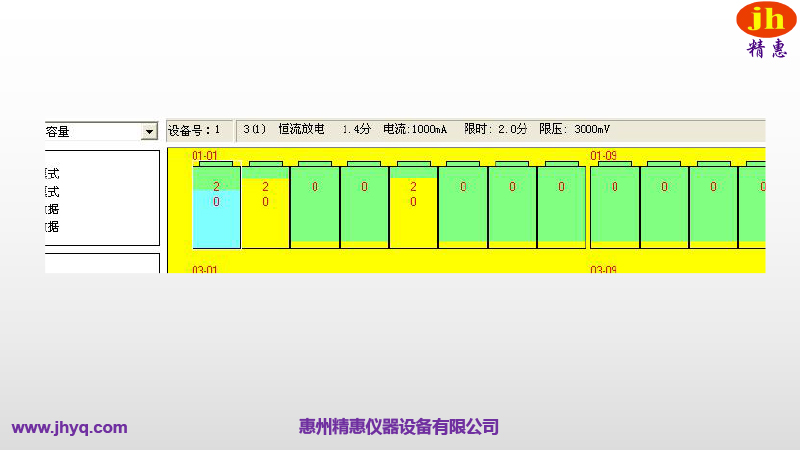Select the fifth battery cell, yellow with 2
The width and height of the screenshot is (800, 450).
(x=413, y=205)
